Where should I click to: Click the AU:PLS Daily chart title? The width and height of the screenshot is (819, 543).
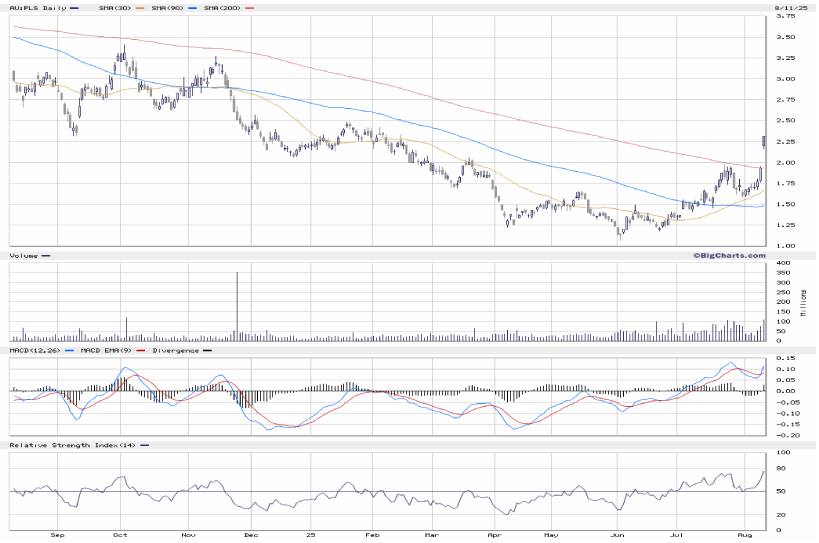click(38, 8)
